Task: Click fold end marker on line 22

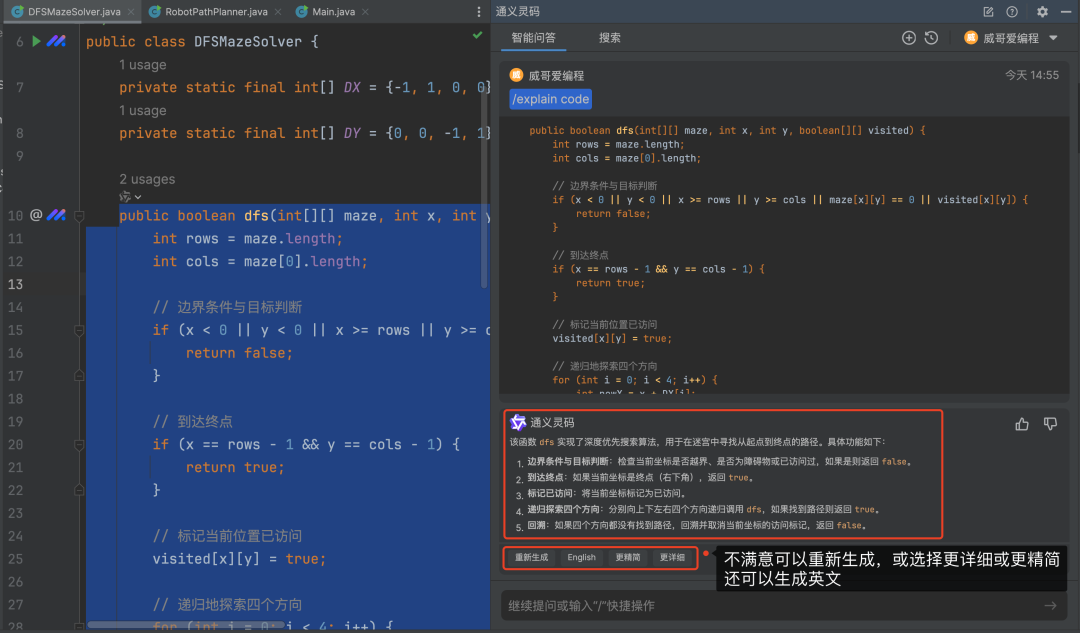Action: [79, 490]
